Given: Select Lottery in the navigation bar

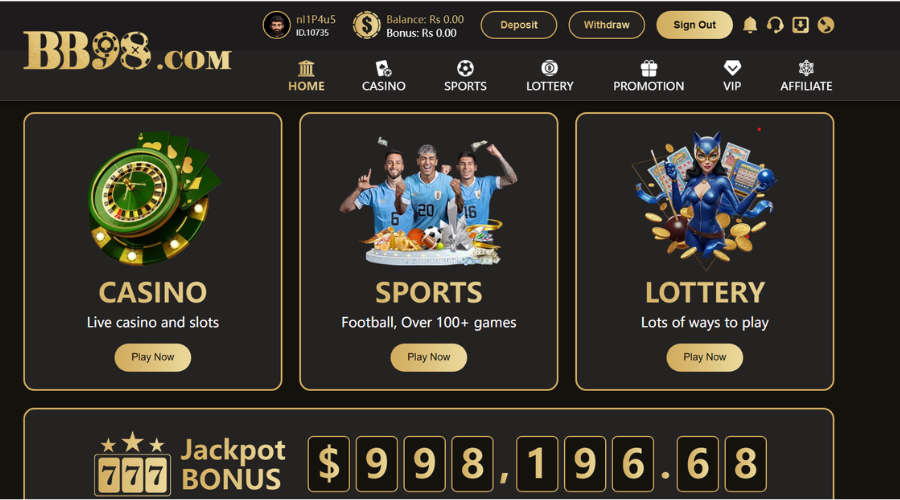Looking at the screenshot, I should (x=550, y=76).
